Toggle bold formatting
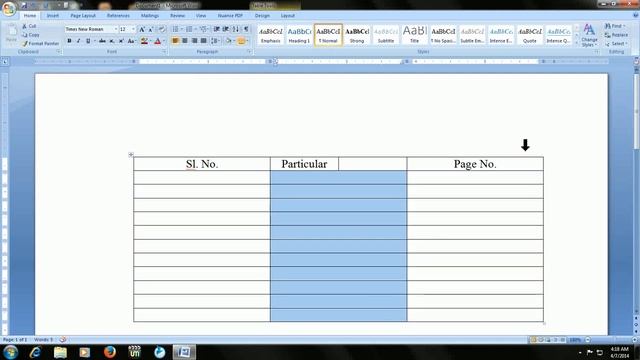The width and height of the screenshot is (640, 360). 69,41
